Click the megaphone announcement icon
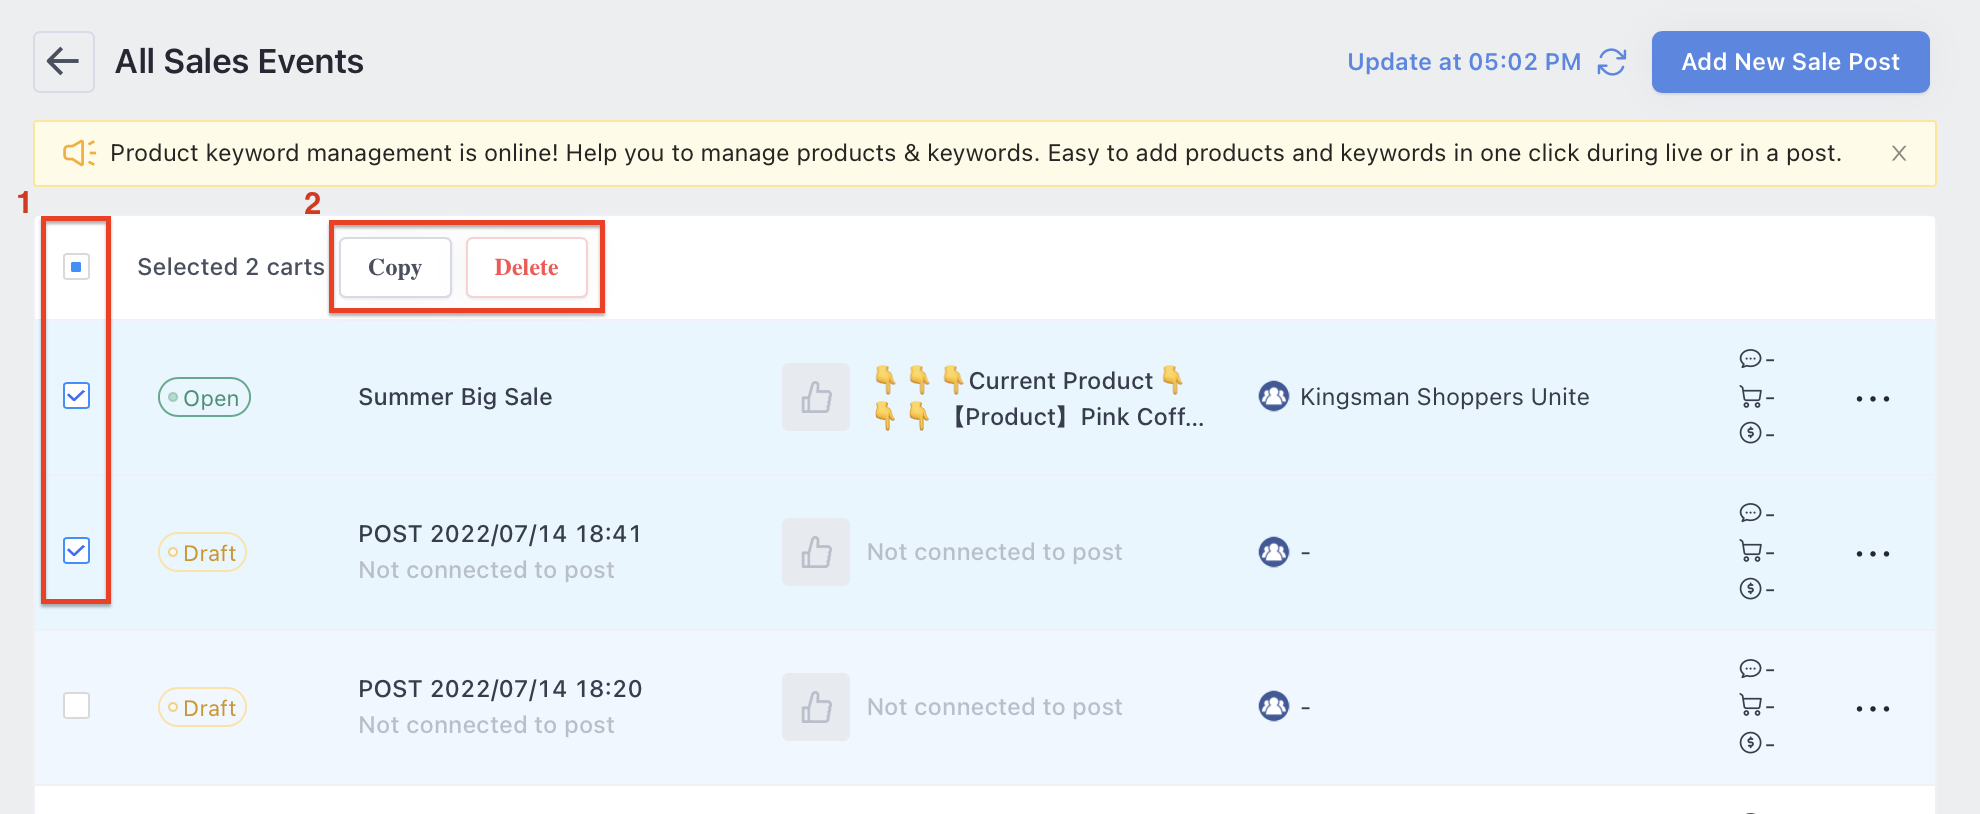1980x814 pixels. coord(79,153)
